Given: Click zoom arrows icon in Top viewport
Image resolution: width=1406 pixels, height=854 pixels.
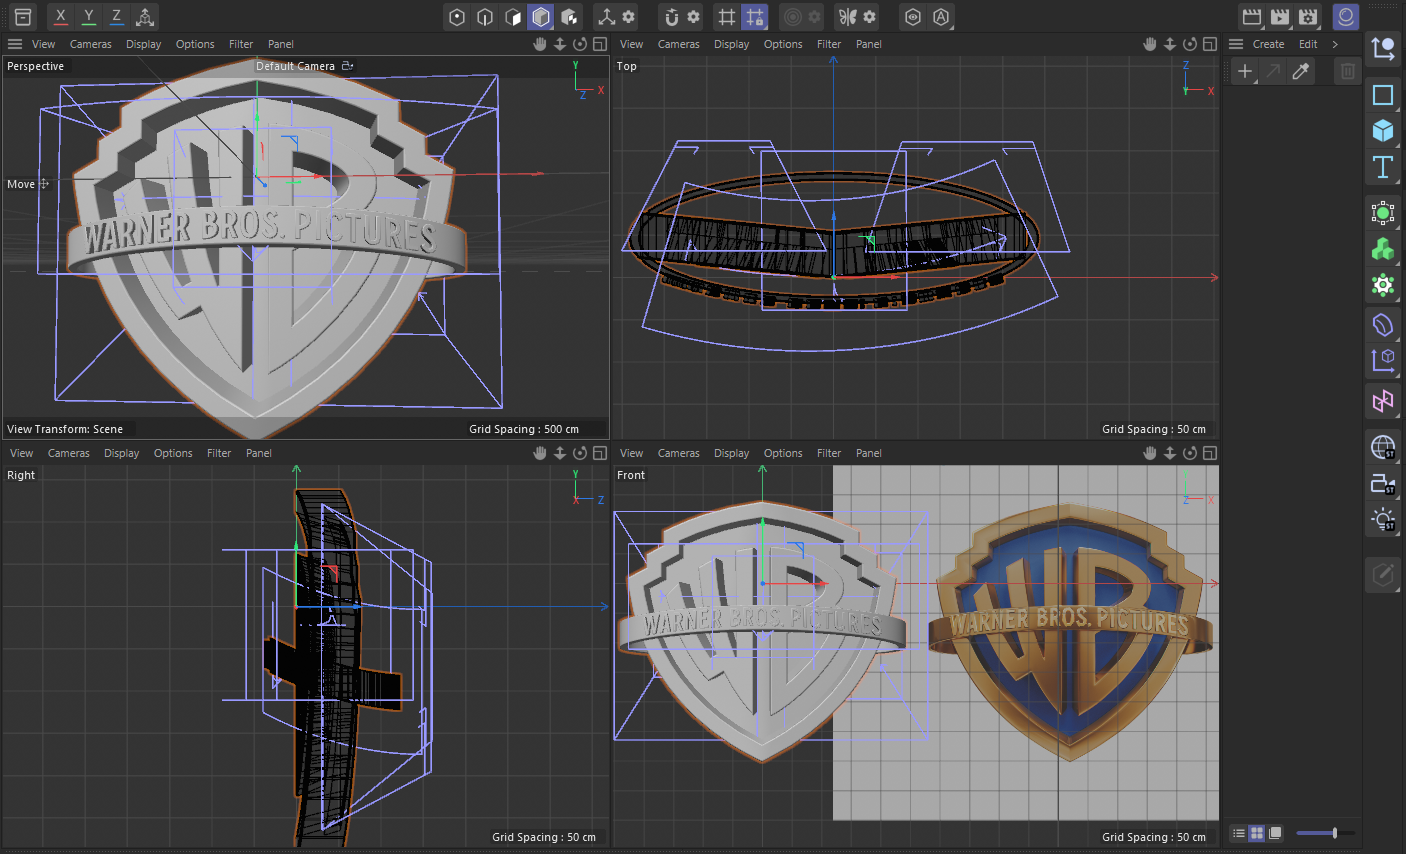Looking at the screenshot, I should click(1170, 44).
